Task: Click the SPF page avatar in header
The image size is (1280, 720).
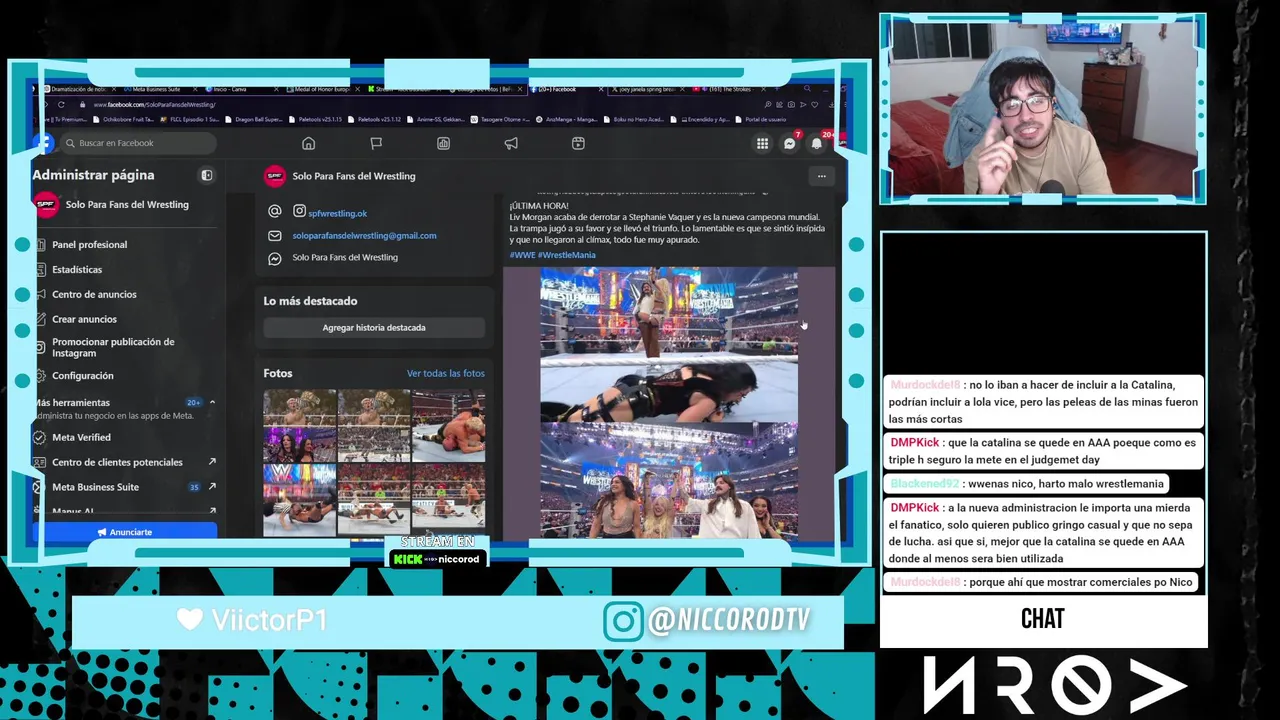Action: 274,176
